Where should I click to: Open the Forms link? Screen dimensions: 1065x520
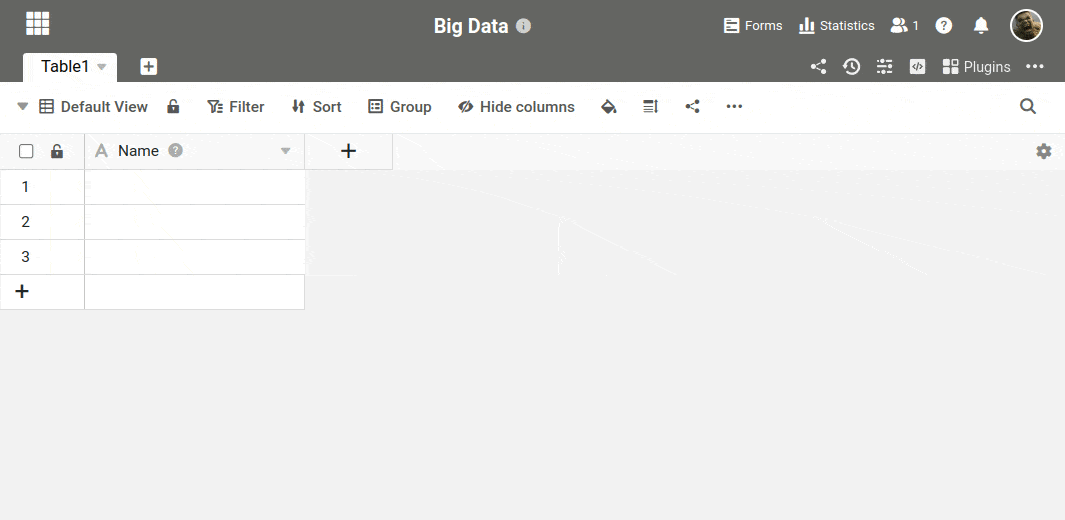click(753, 26)
